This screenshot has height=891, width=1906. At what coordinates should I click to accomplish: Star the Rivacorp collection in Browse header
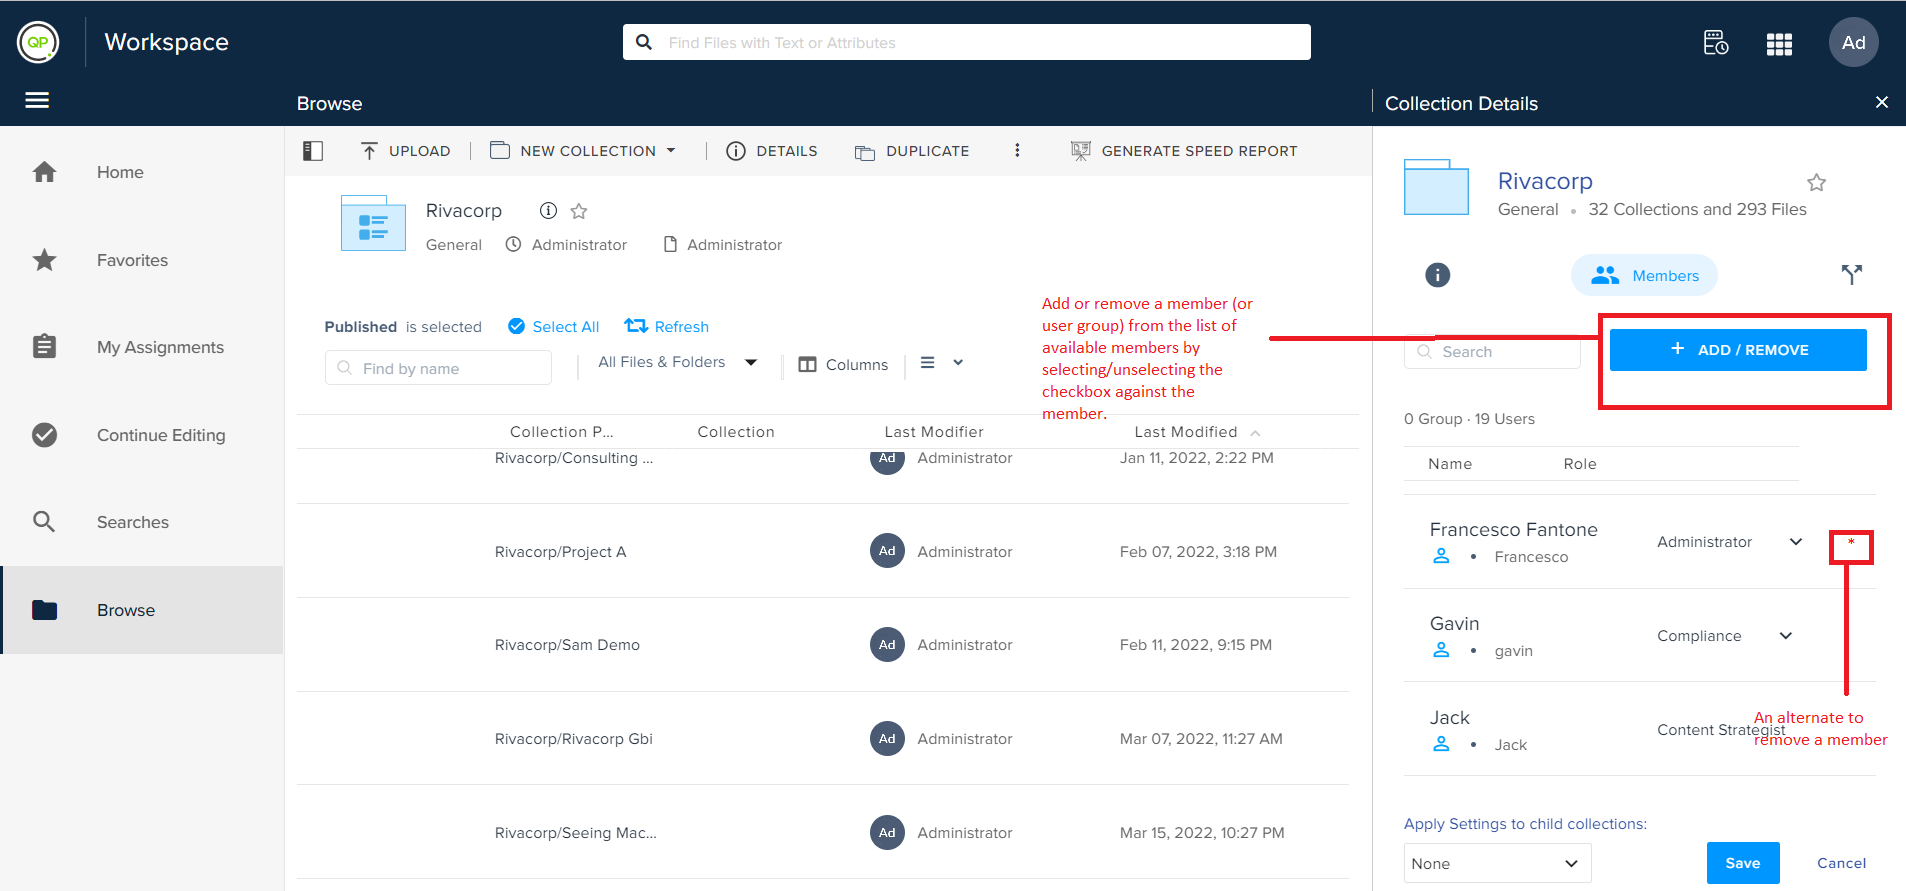pos(579,211)
